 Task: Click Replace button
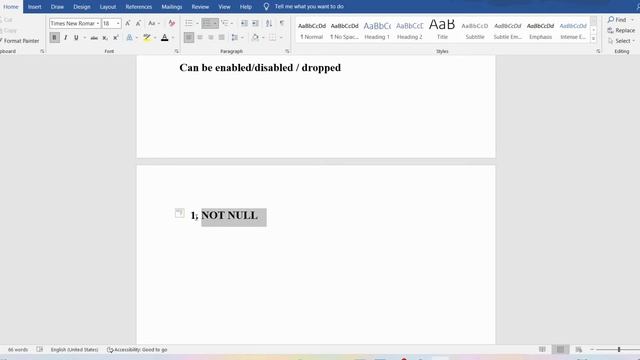coord(621,30)
